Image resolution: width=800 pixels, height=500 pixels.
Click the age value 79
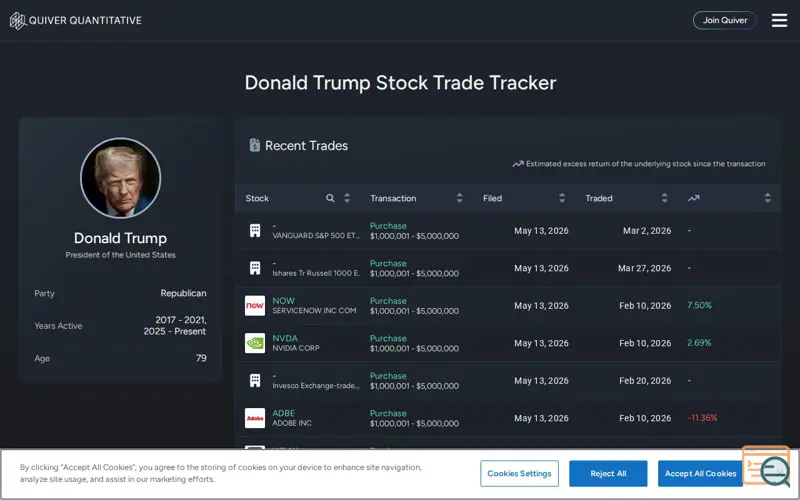(x=202, y=358)
